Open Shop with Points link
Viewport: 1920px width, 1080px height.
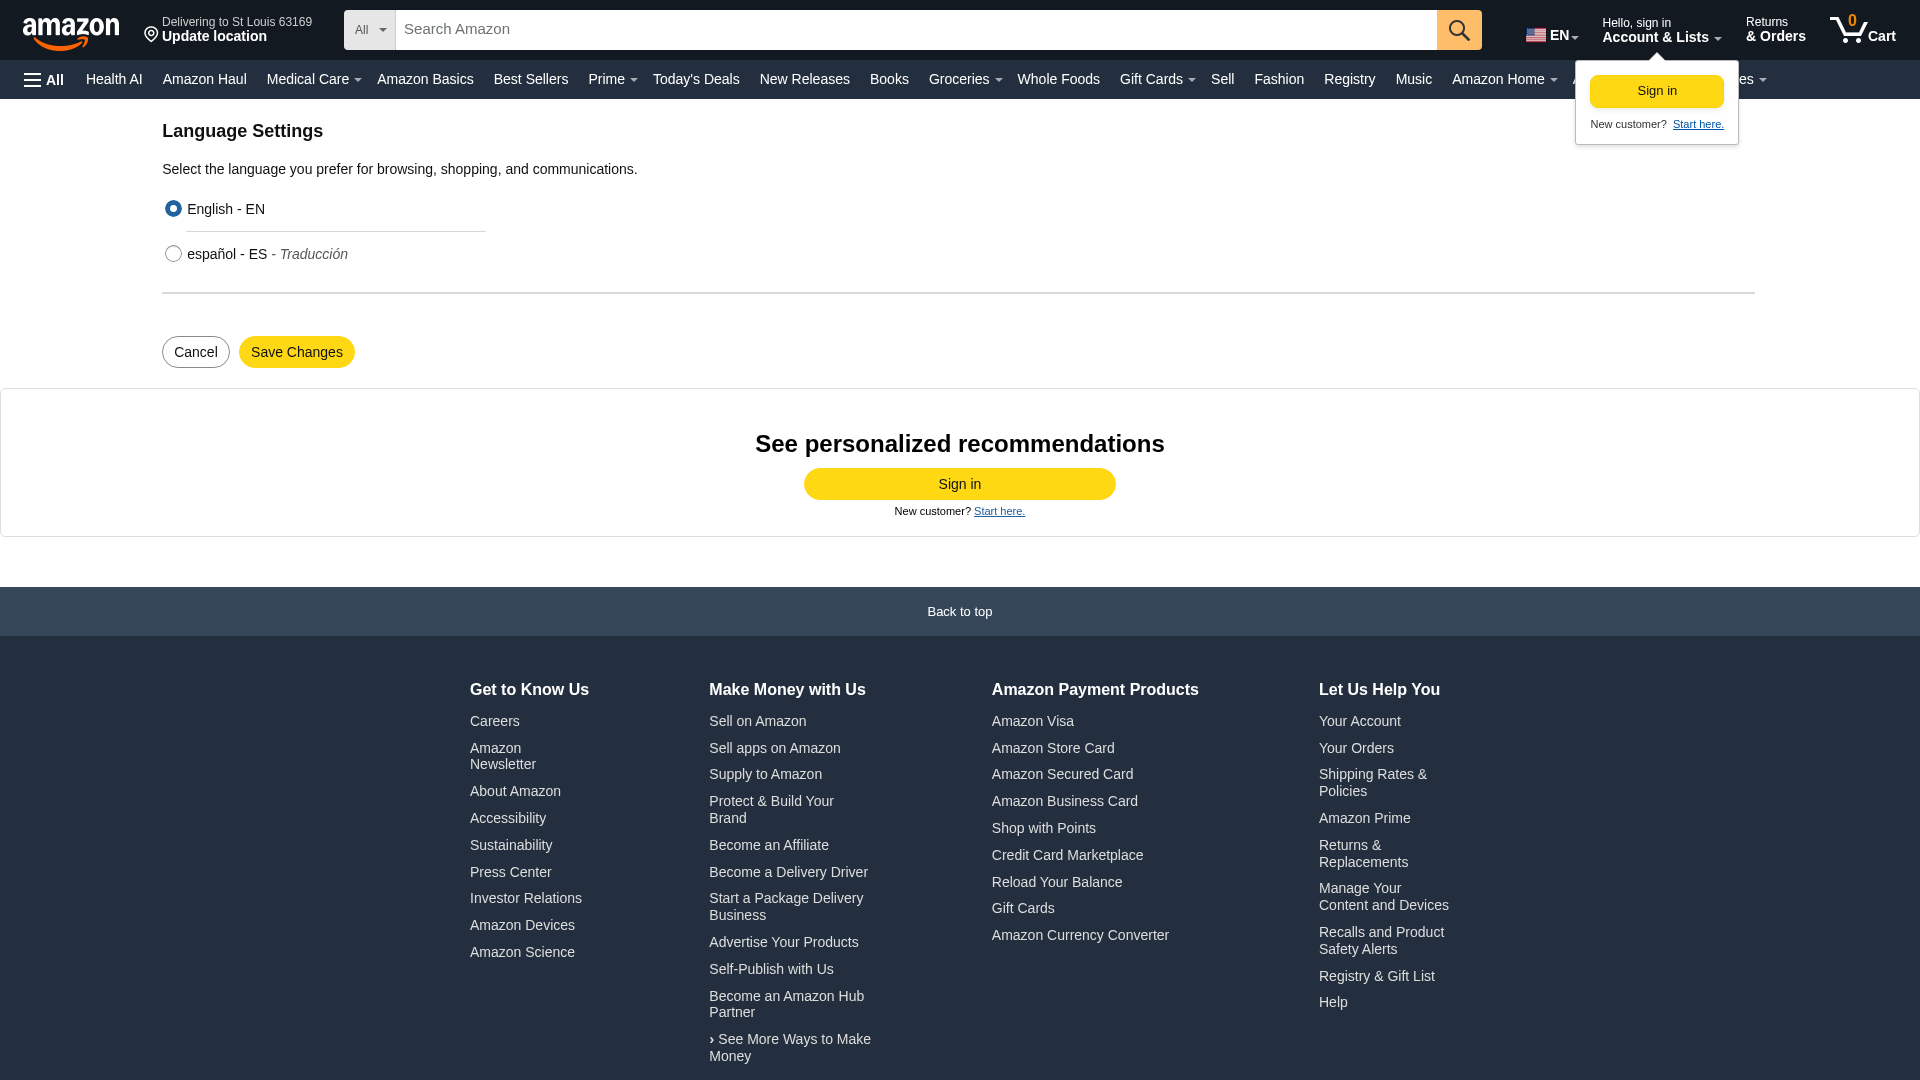click(x=1044, y=828)
